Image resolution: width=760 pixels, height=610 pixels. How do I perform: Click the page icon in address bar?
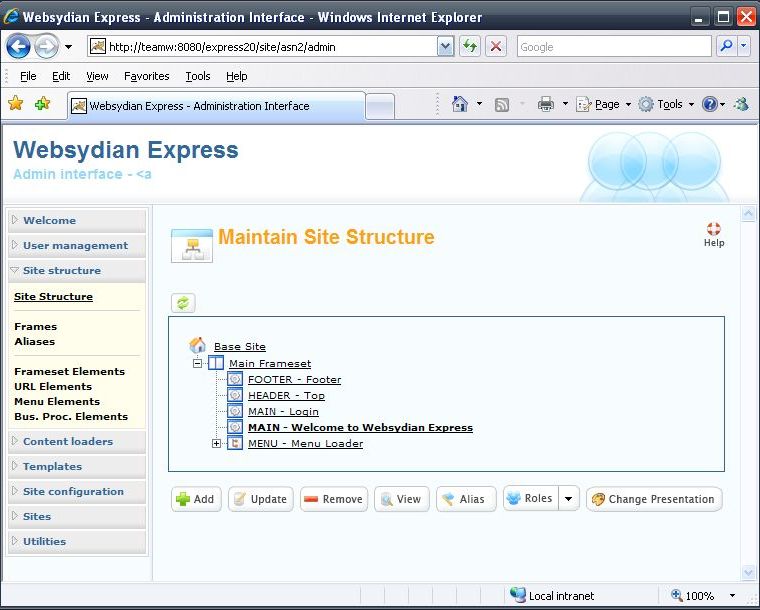98,47
